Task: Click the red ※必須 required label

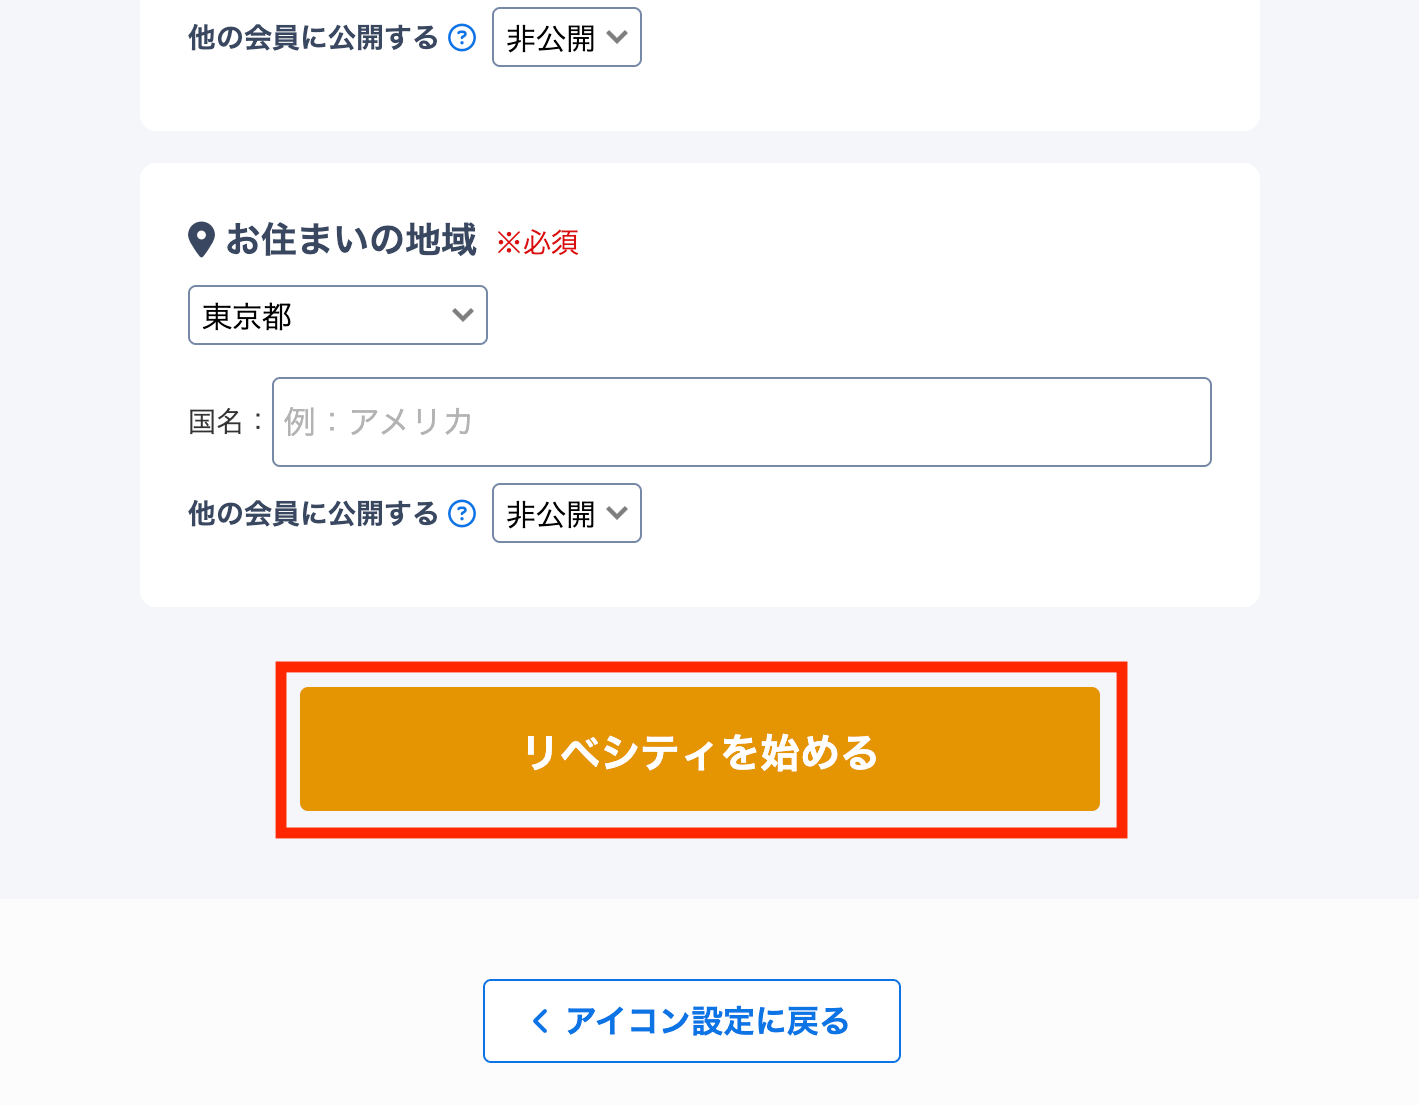Action: pos(538,242)
